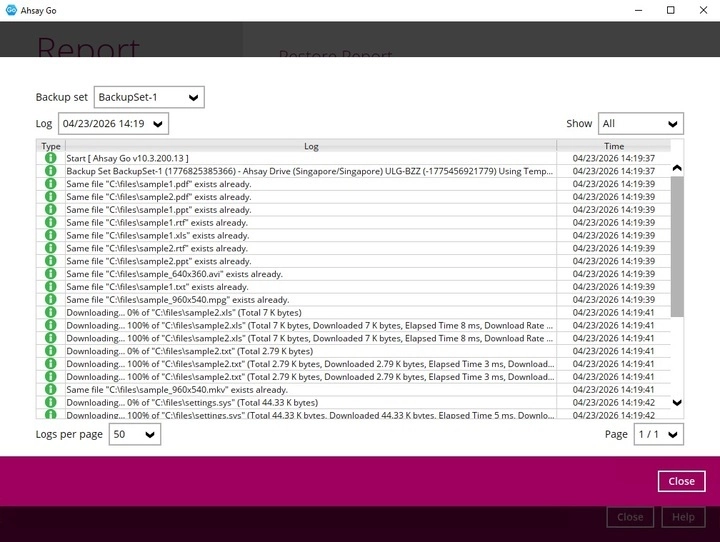Click info icon beside sample1.pdf exists row
Viewport: 720px width, 542px height.
coord(51,184)
